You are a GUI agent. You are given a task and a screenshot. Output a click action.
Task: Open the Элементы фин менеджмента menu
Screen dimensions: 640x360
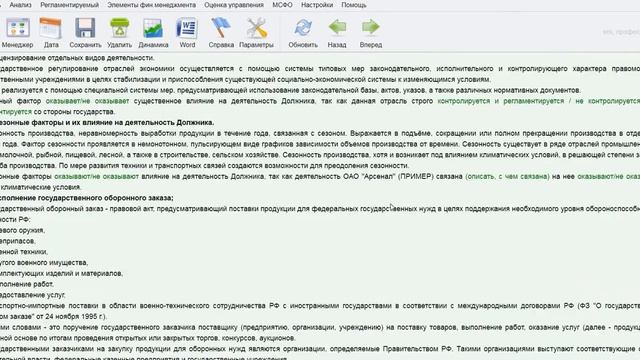coord(151,5)
